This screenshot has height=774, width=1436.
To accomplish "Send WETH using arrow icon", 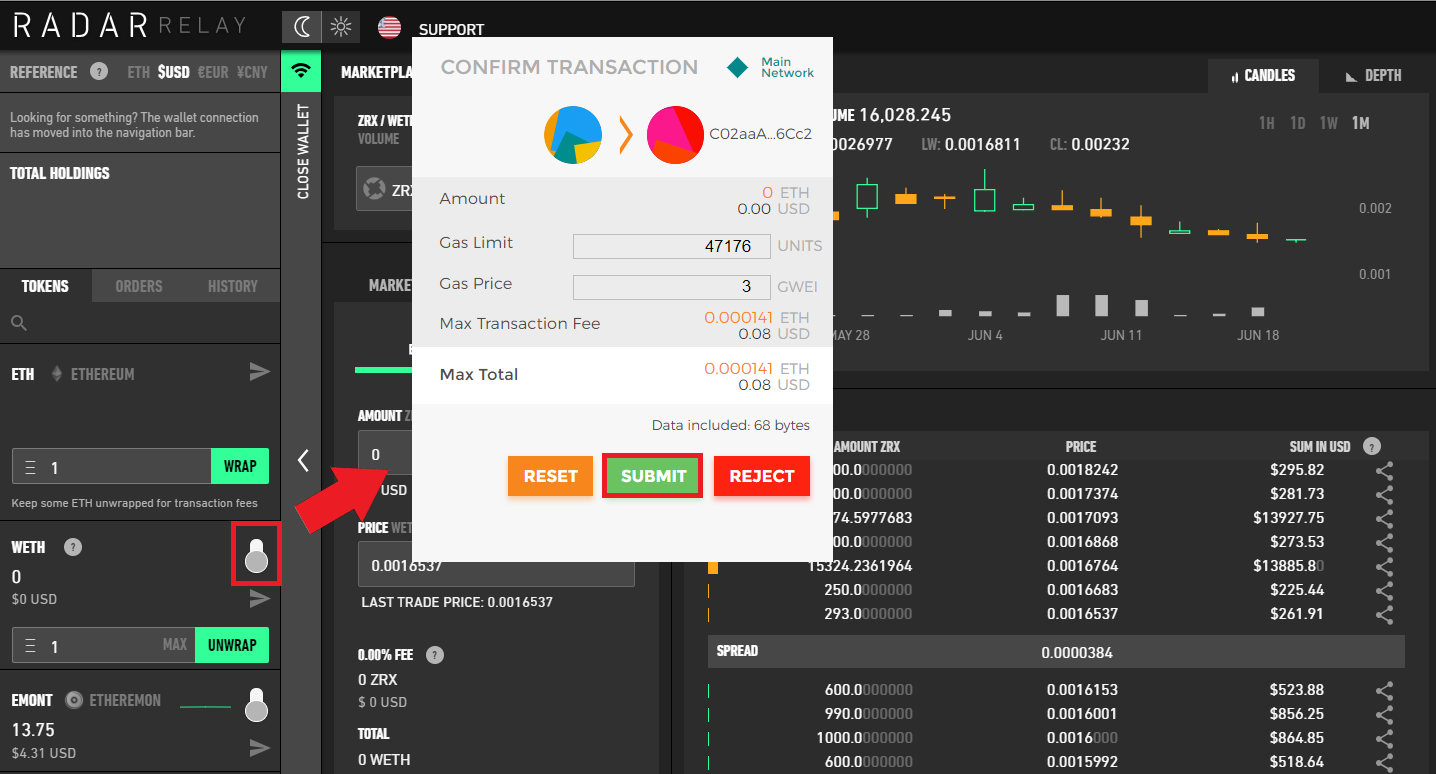I will 259,599.
